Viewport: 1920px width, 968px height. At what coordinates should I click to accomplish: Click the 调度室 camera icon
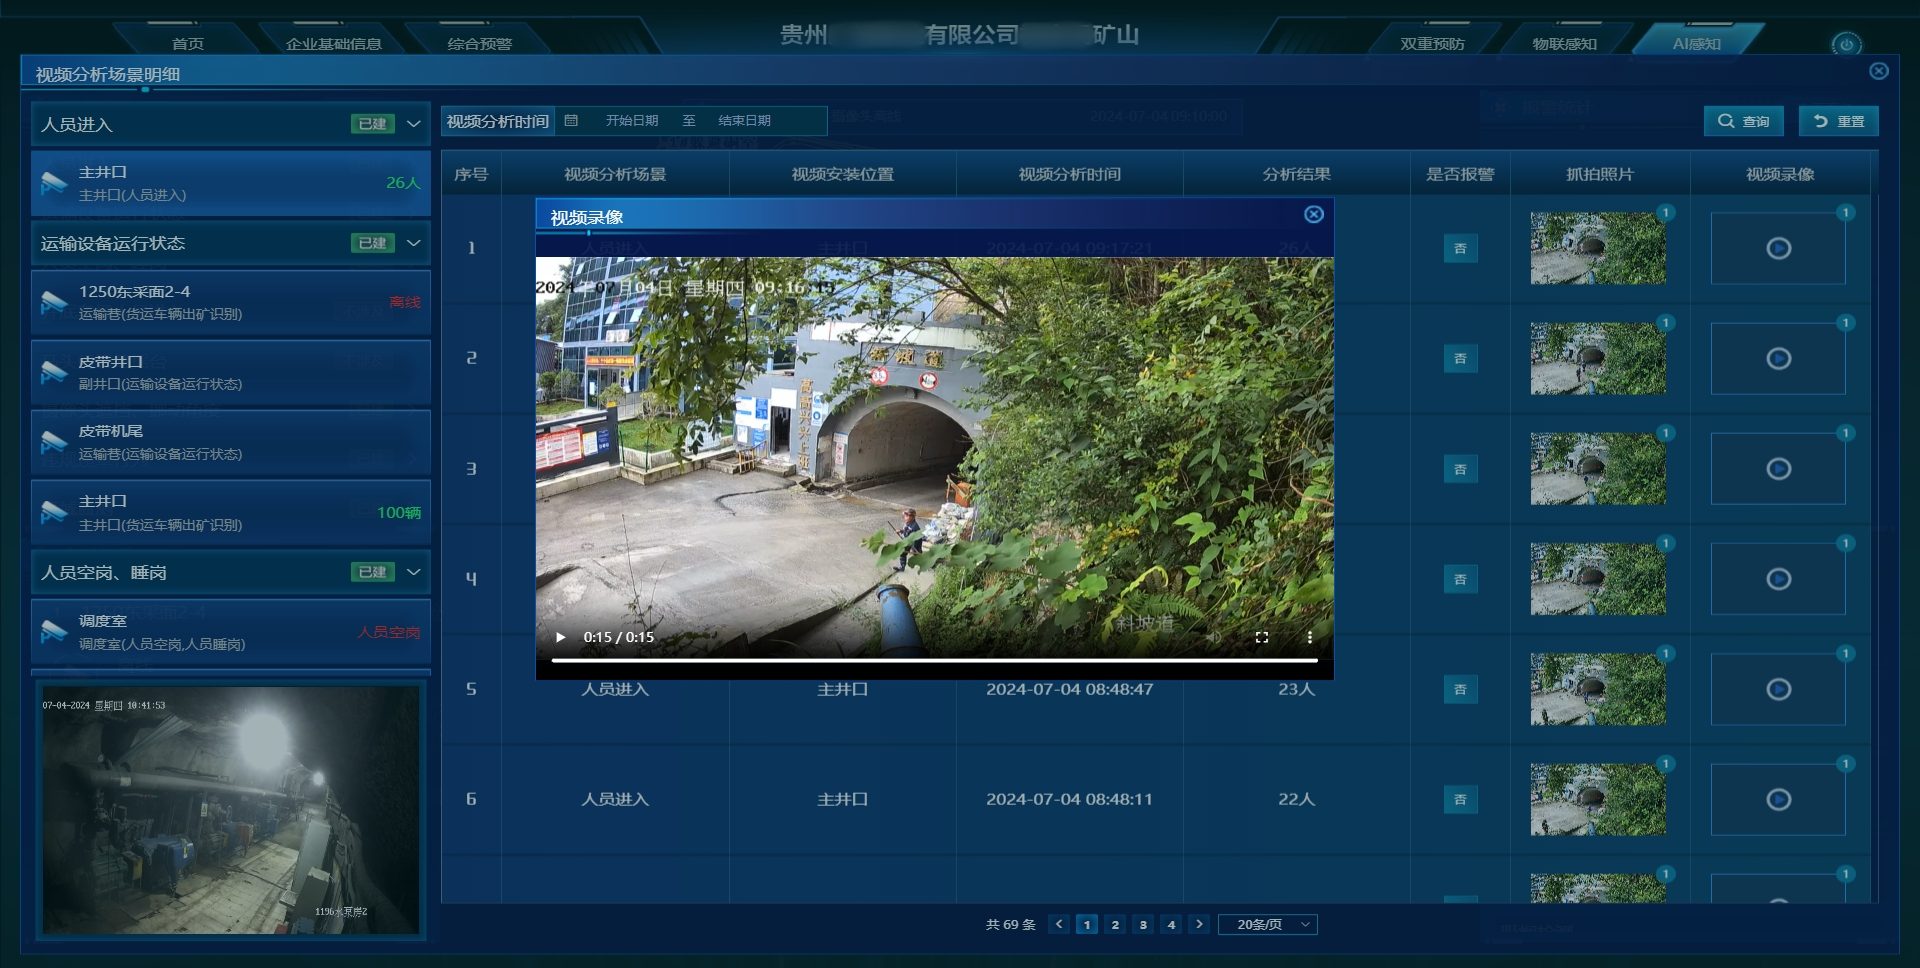53,632
